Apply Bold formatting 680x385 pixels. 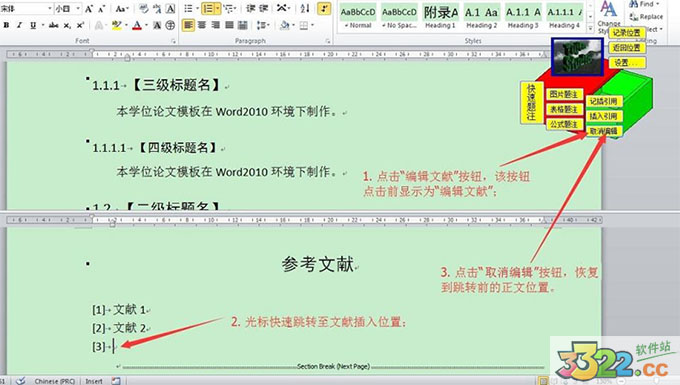pyautogui.click(x=6, y=26)
